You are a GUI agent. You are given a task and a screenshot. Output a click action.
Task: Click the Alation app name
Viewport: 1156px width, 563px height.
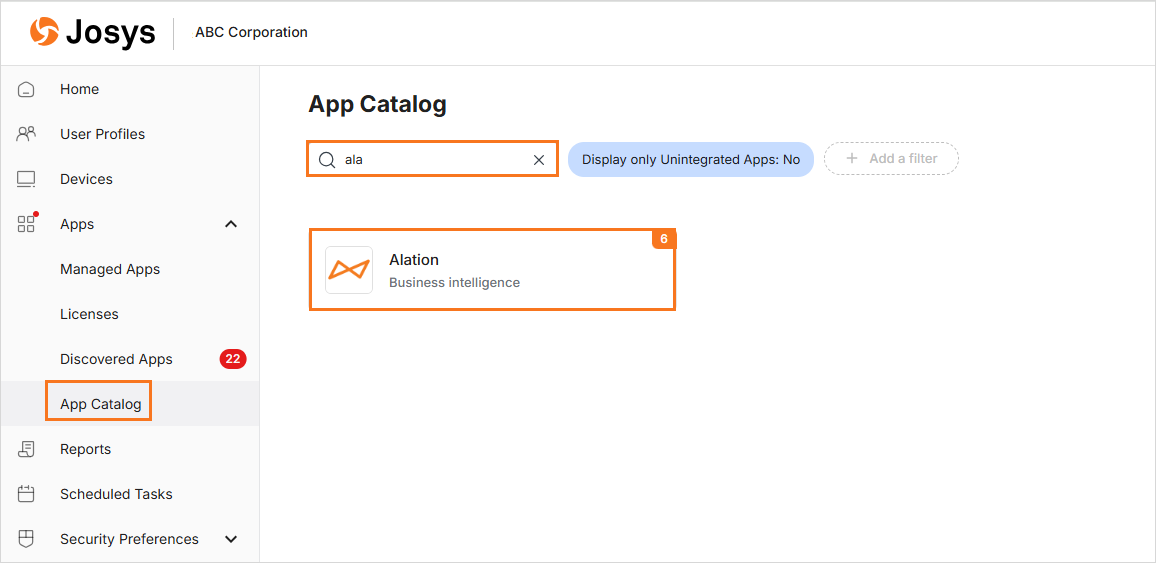[414, 260]
